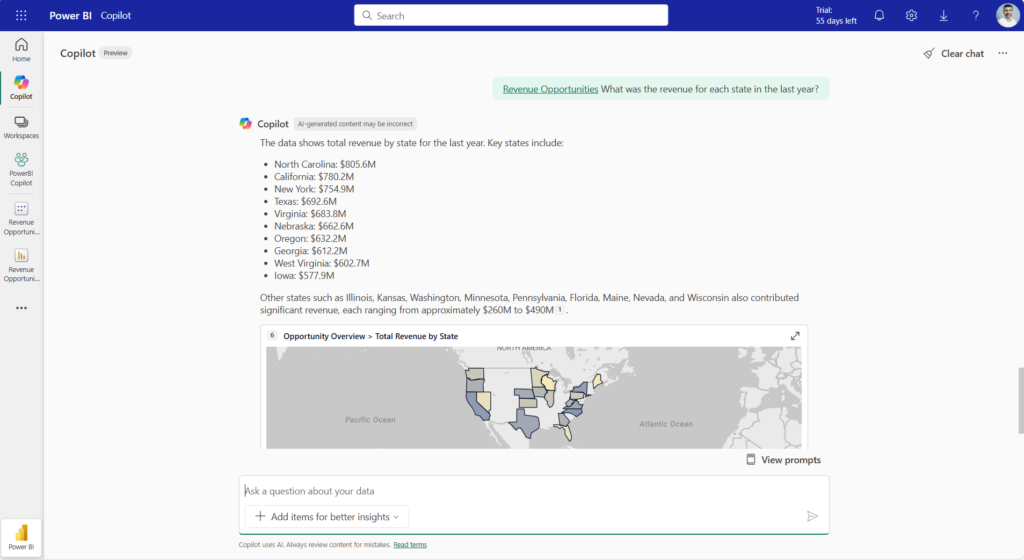1024x560 pixels.
Task: Click the send message arrow
Action: 812,516
